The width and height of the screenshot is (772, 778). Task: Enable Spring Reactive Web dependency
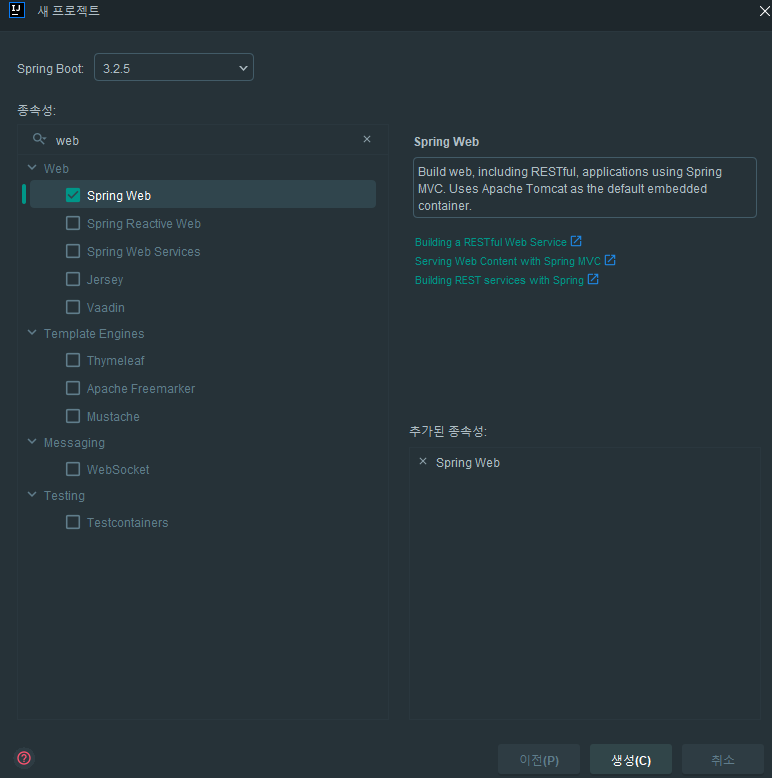pos(73,223)
